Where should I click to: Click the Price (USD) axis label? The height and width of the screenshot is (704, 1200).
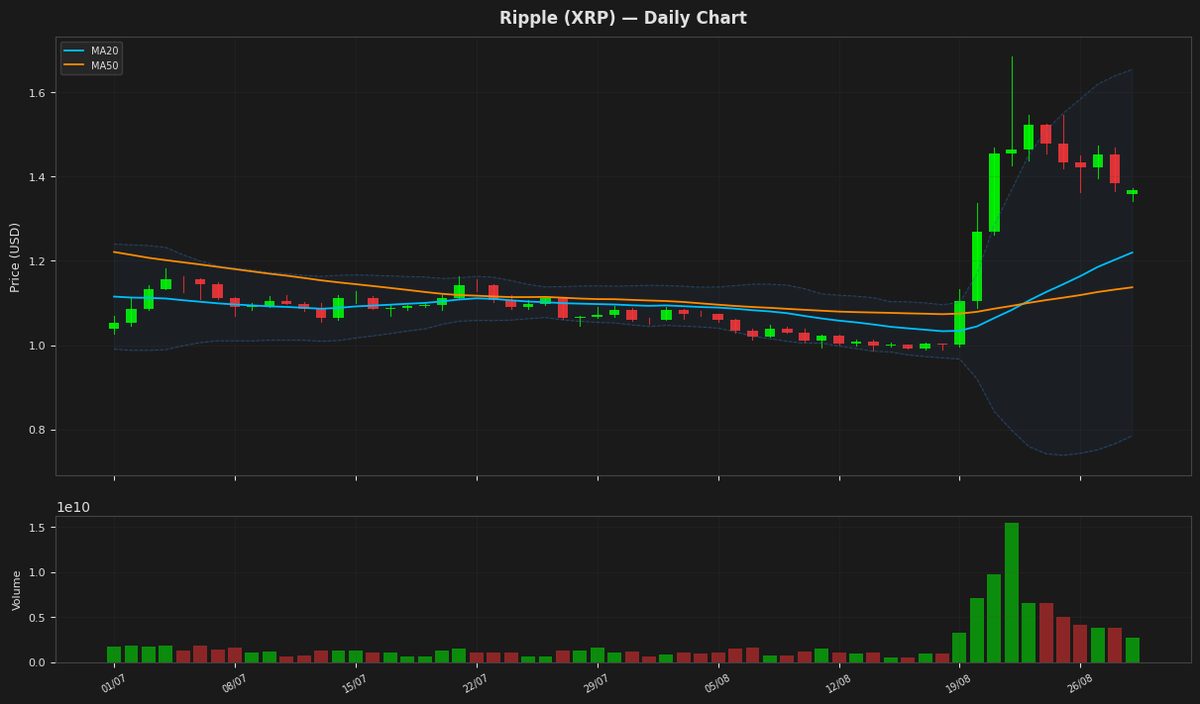point(15,257)
